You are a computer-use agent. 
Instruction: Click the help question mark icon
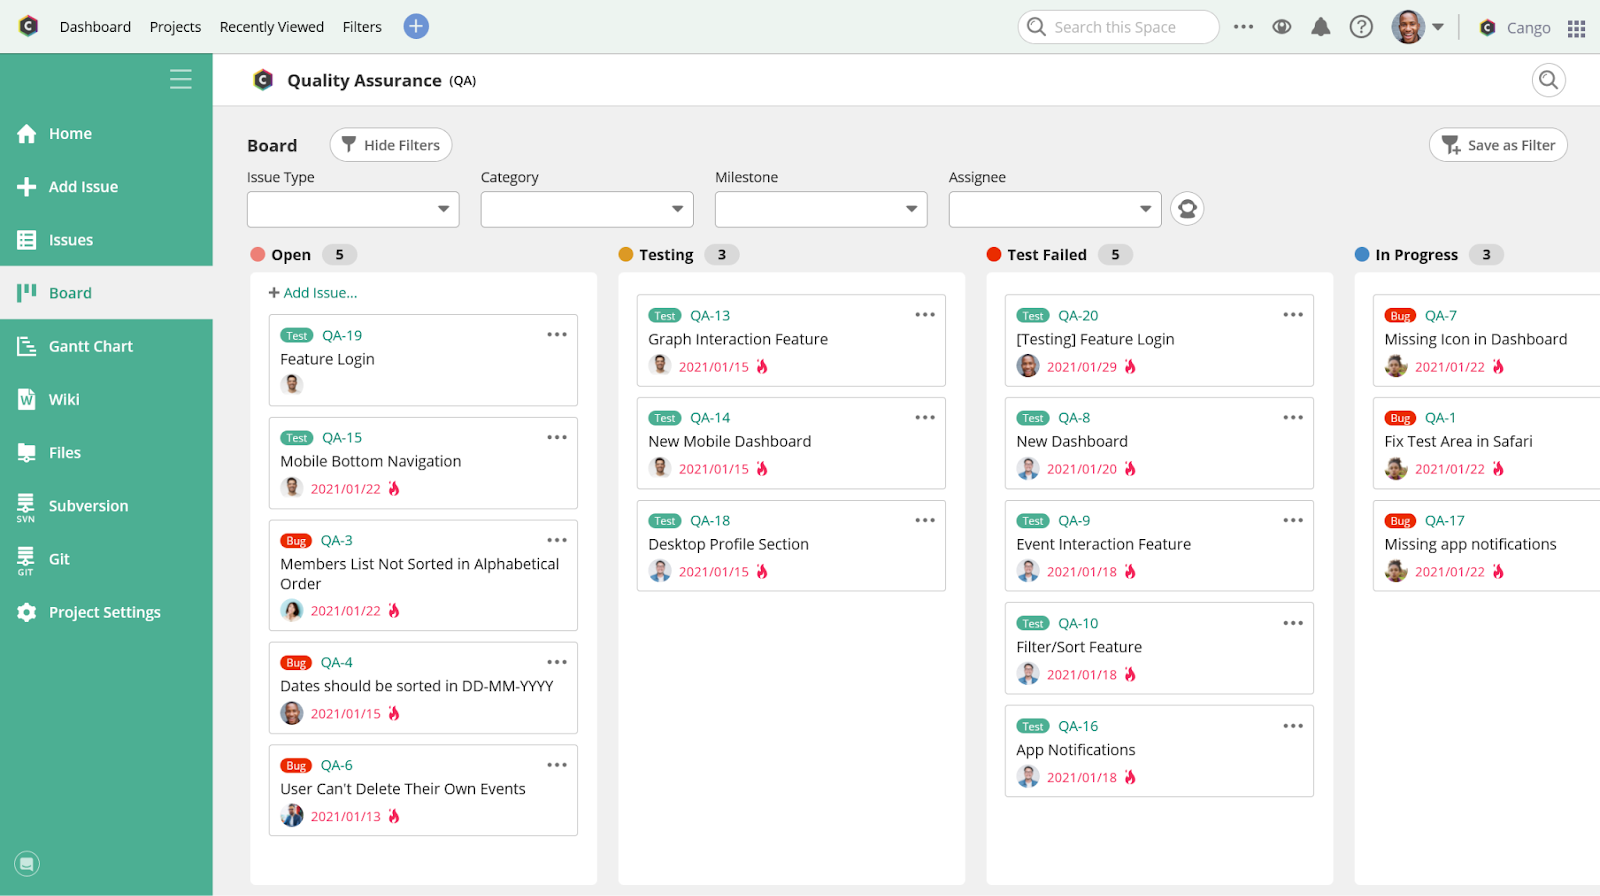pos(1361,27)
